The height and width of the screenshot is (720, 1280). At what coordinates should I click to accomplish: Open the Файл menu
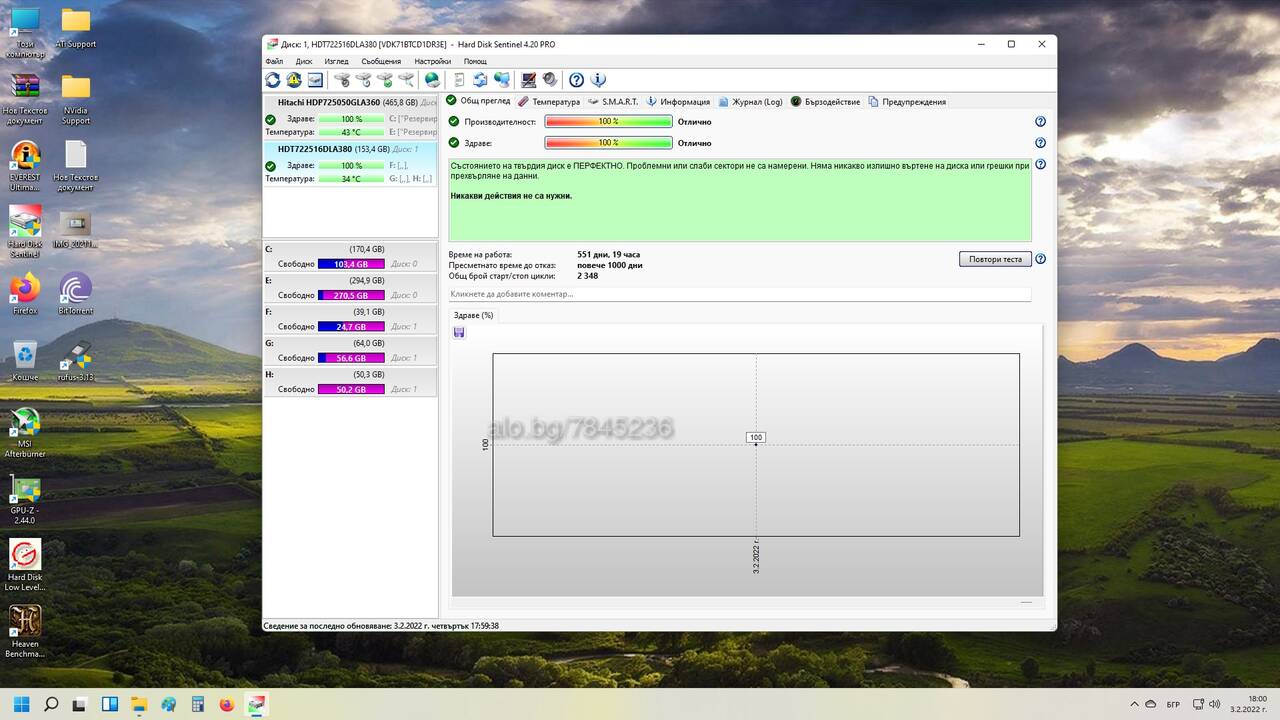[274, 61]
